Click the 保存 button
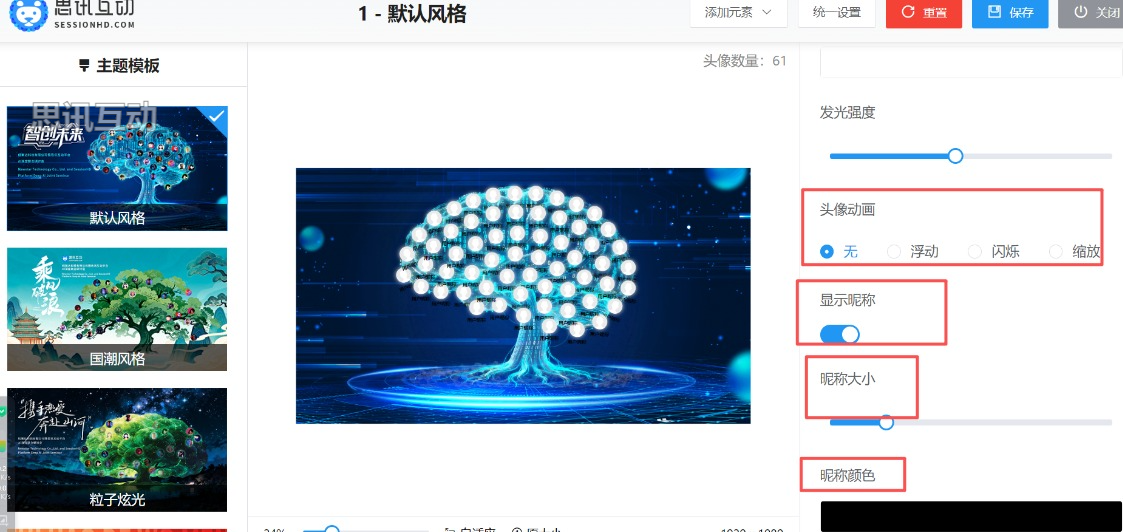 [x=1010, y=13]
